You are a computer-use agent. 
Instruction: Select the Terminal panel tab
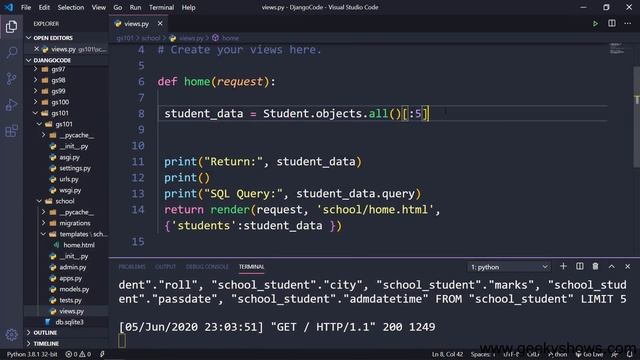pyautogui.click(x=251, y=267)
